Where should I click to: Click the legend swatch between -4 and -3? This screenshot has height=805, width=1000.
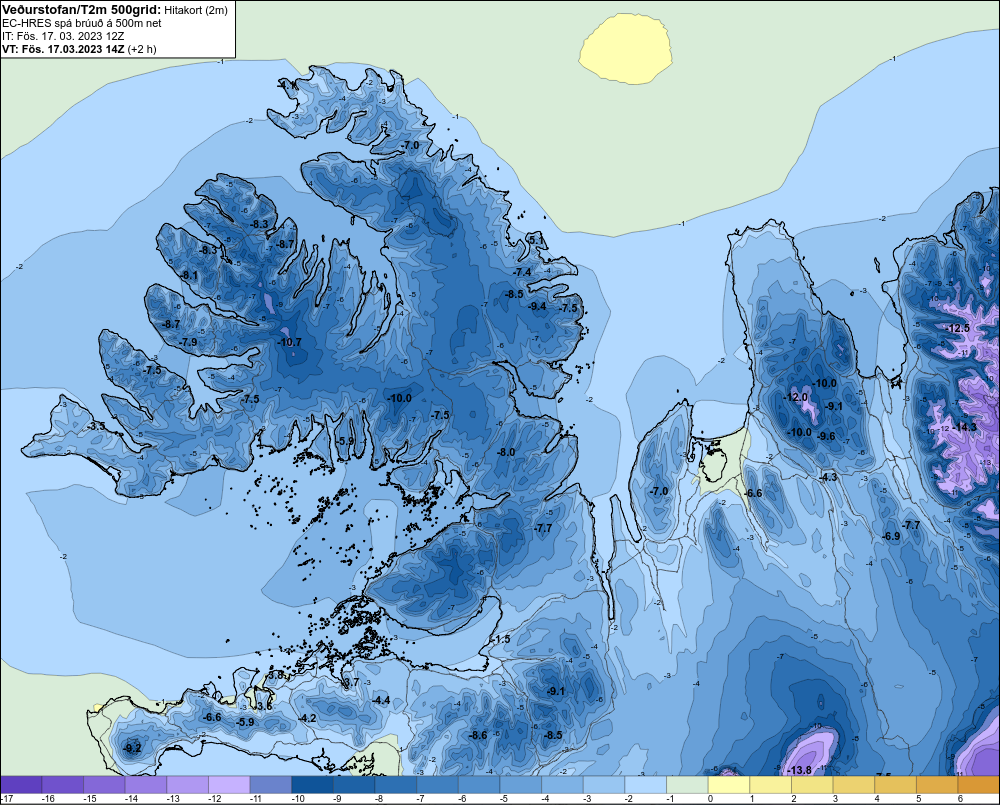(x=563, y=785)
